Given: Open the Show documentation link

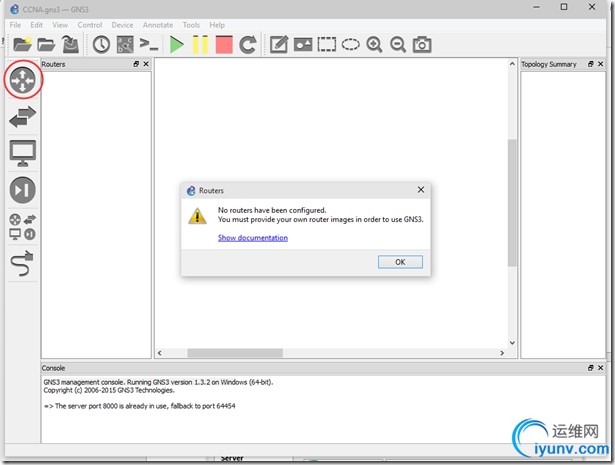Looking at the screenshot, I should coord(253,238).
